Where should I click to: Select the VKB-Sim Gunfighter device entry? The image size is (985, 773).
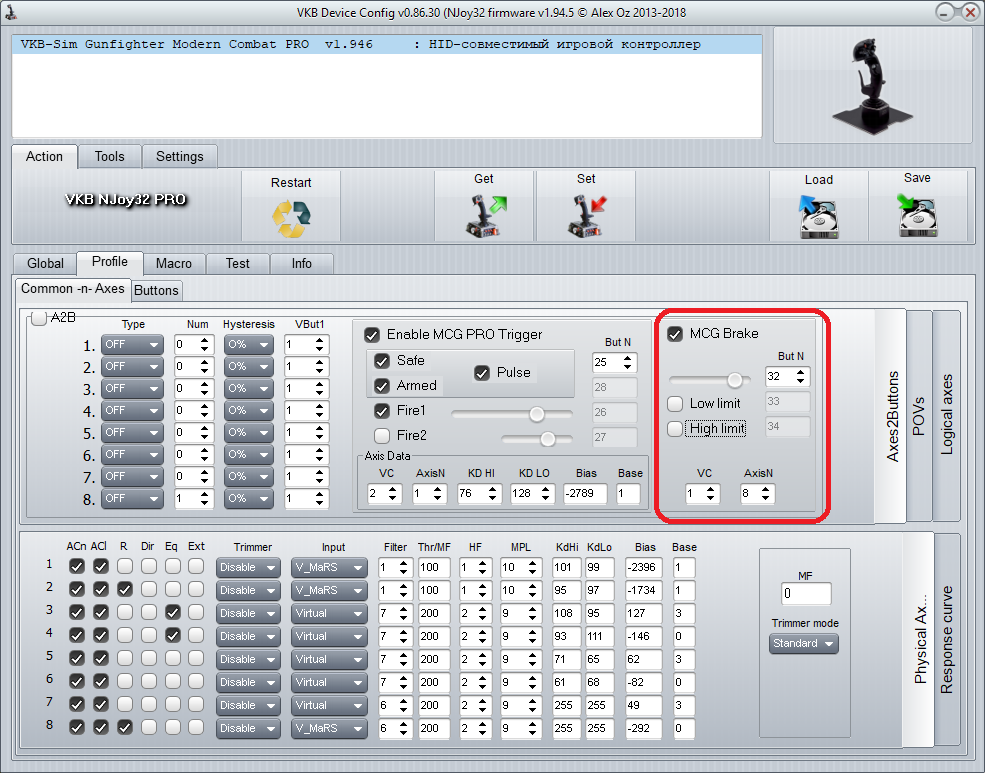click(x=387, y=45)
